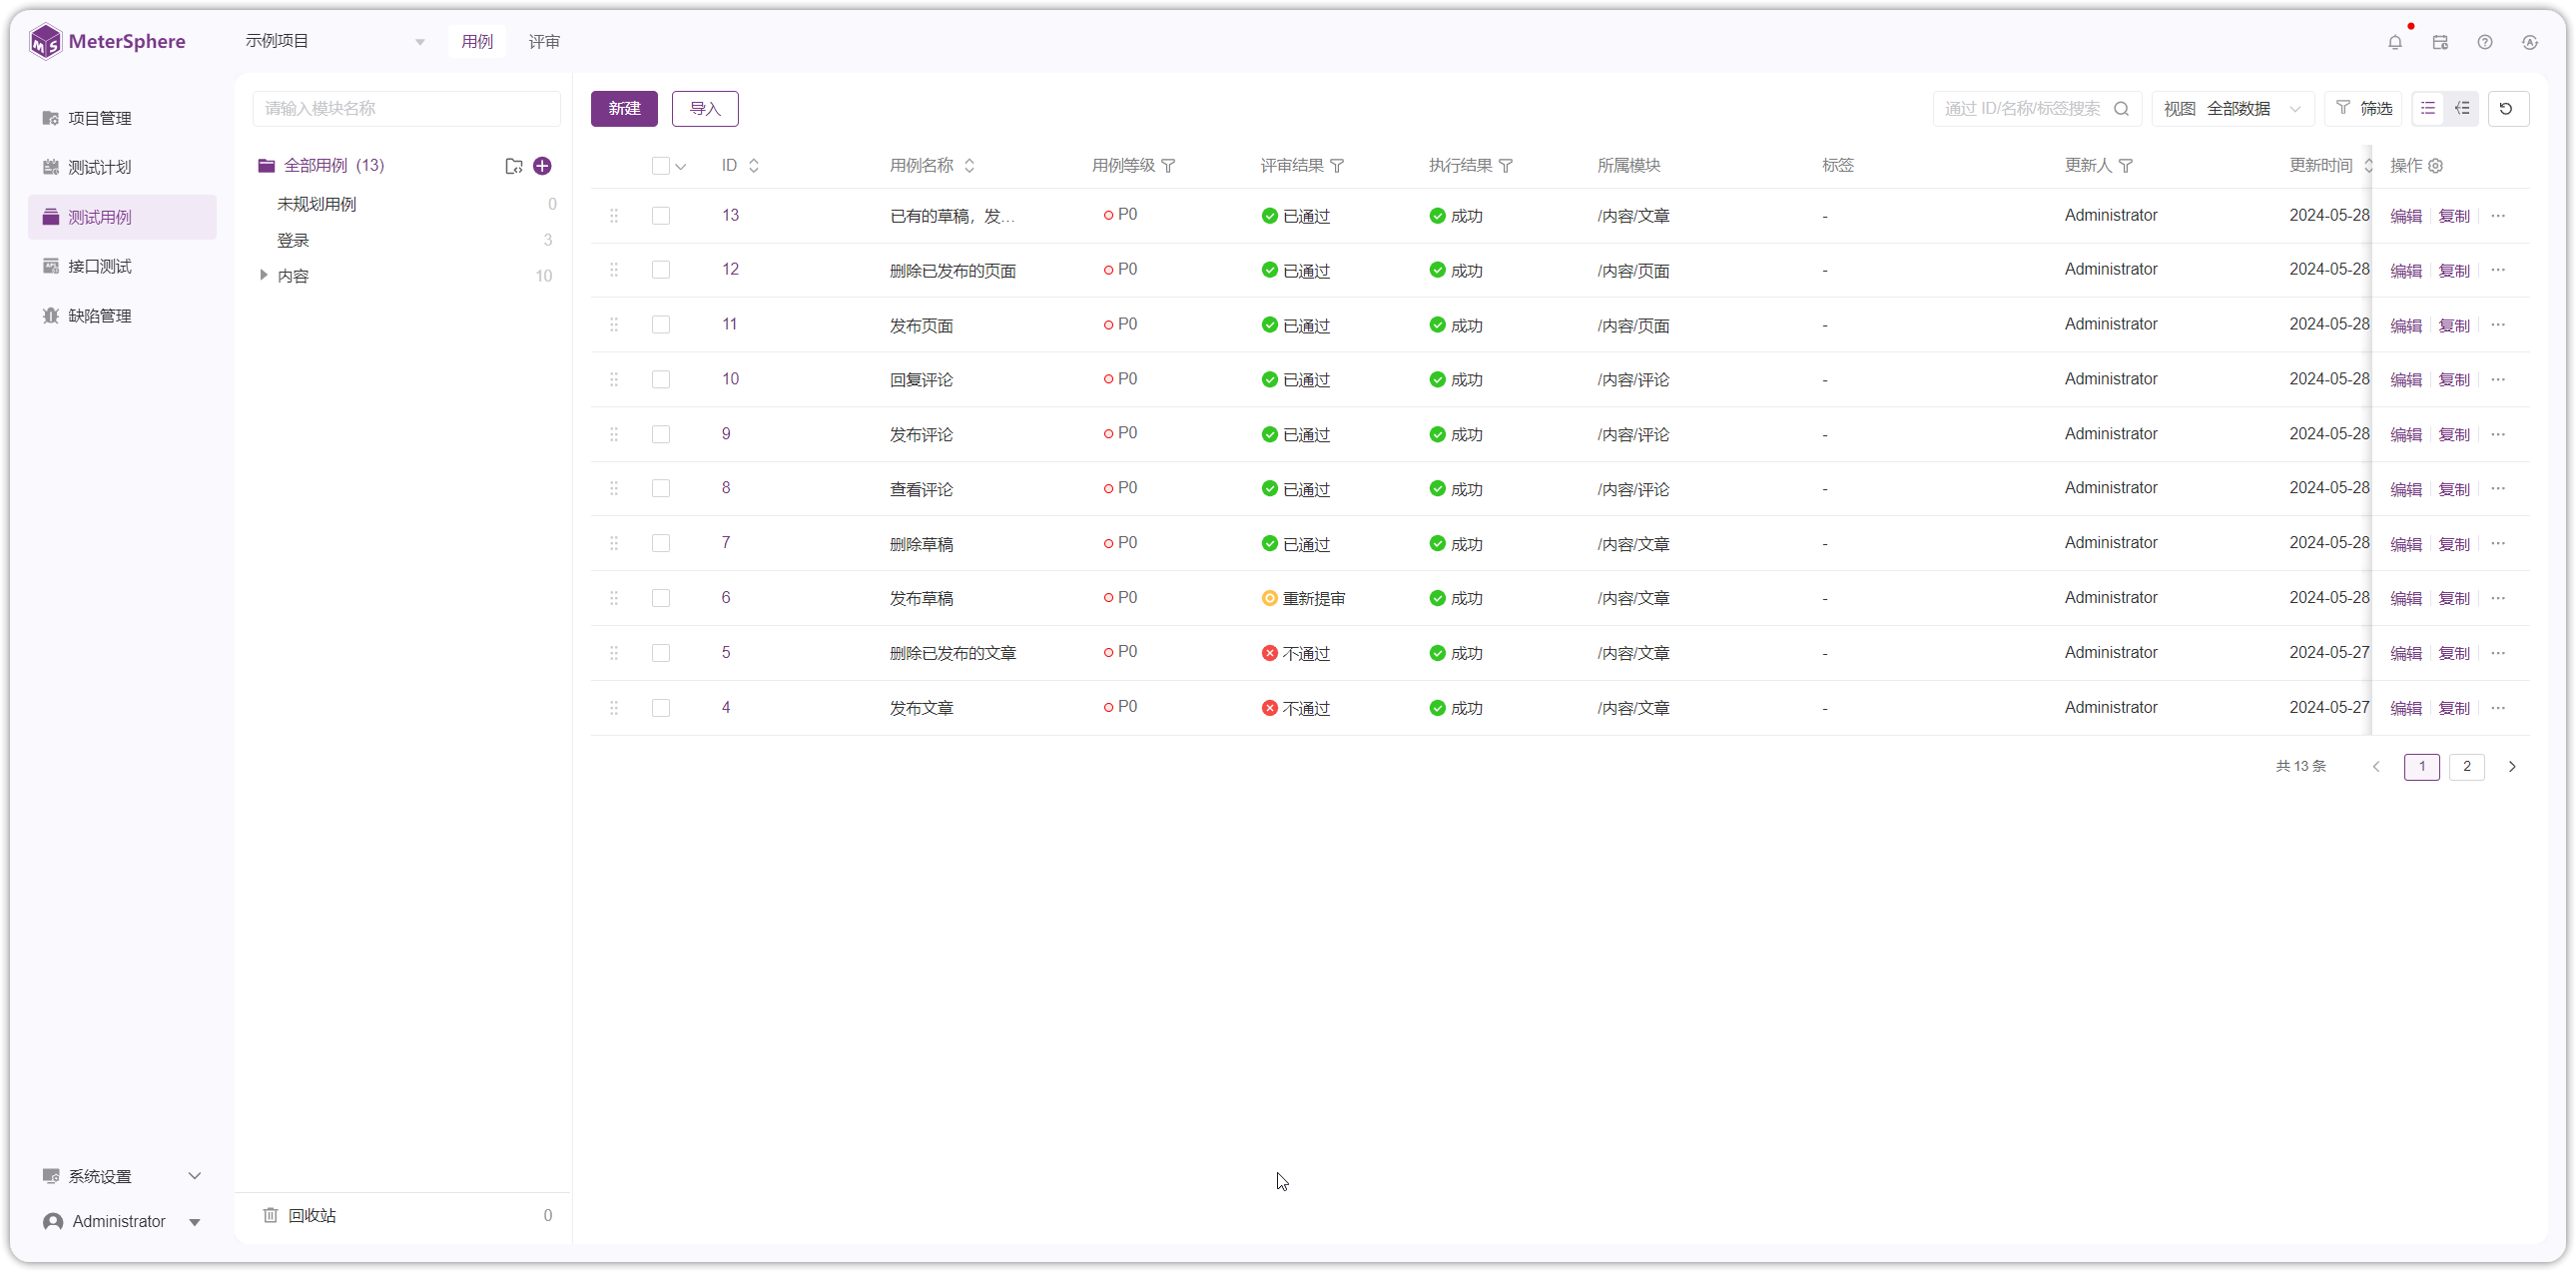Click the refresh table icon

point(2506,109)
